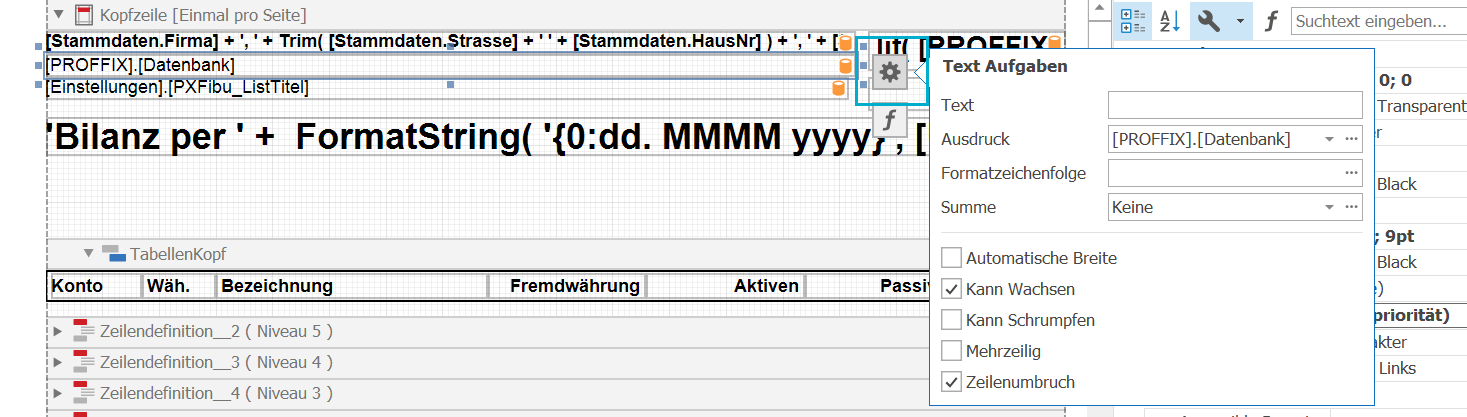Click the Transparent property value
Screen dimensions: 1467x417
click(1421, 106)
